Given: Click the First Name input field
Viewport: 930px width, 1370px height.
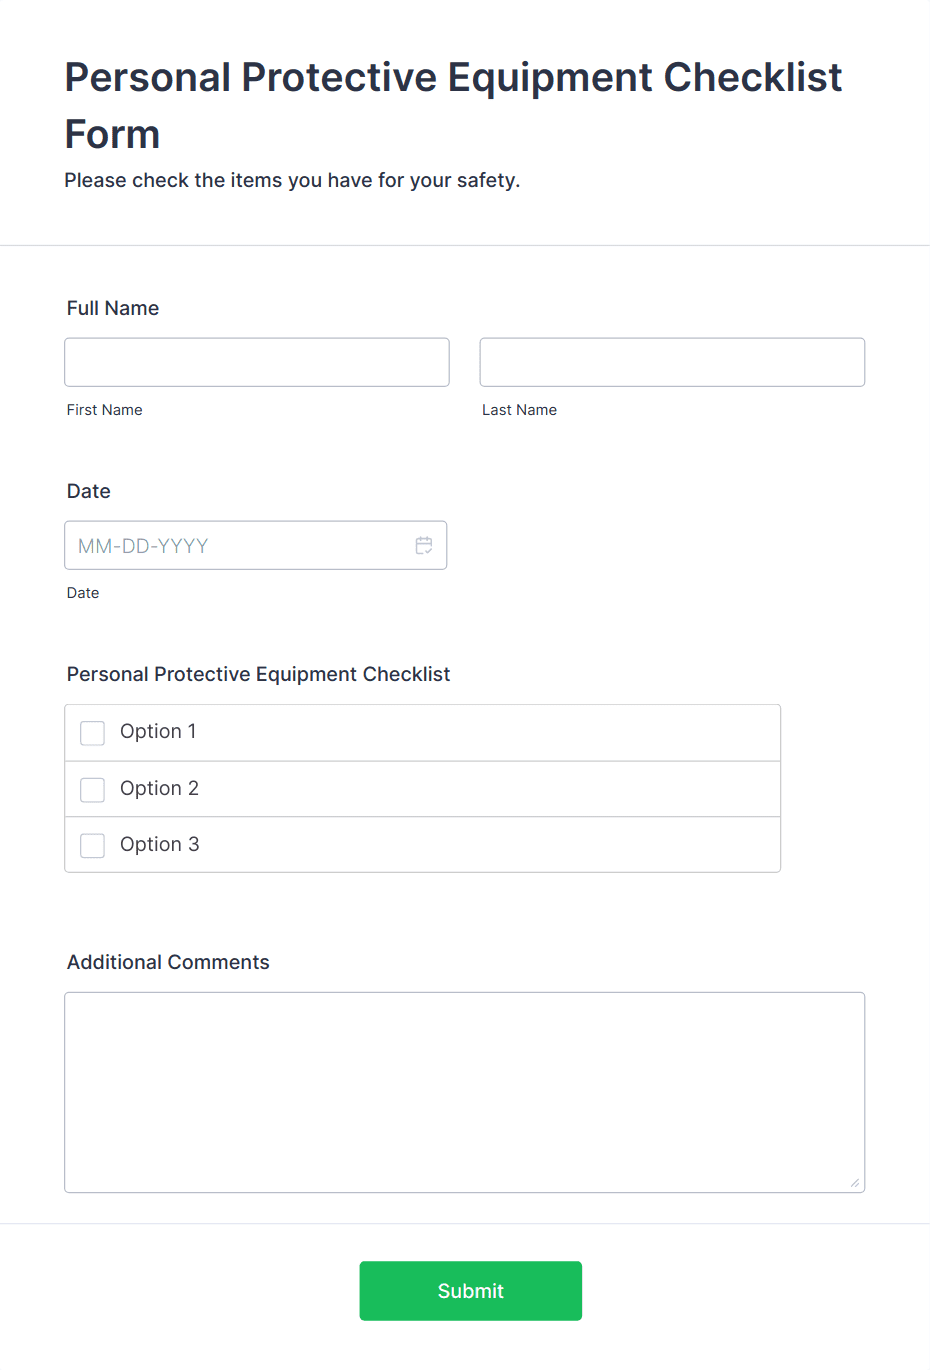Looking at the screenshot, I should [x=256, y=362].
